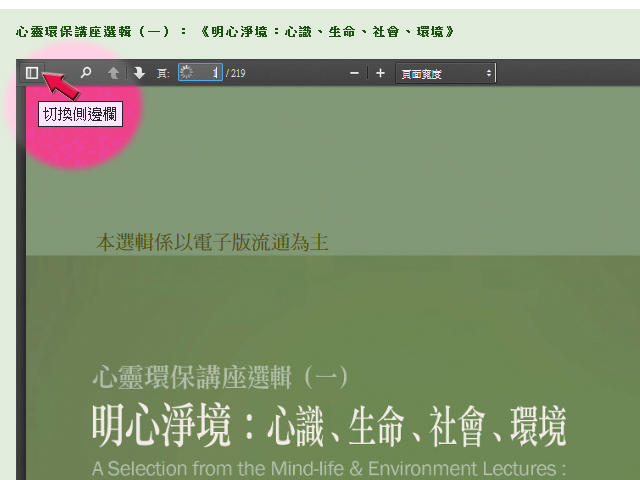Open the 頁面寬度 zoom level dropdown
The width and height of the screenshot is (640, 480).
[x=440, y=73]
